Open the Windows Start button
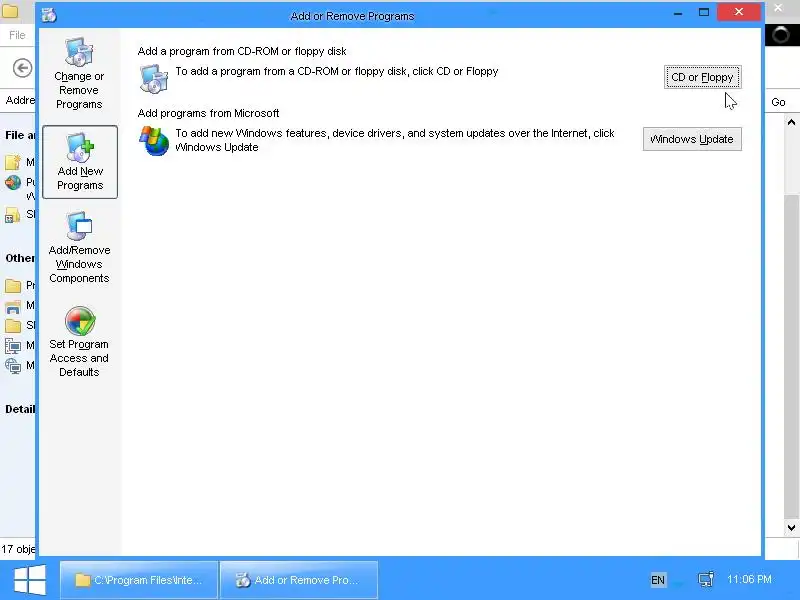Image resolution: width=800 pixels, height=600 pixels. (30, 580)
